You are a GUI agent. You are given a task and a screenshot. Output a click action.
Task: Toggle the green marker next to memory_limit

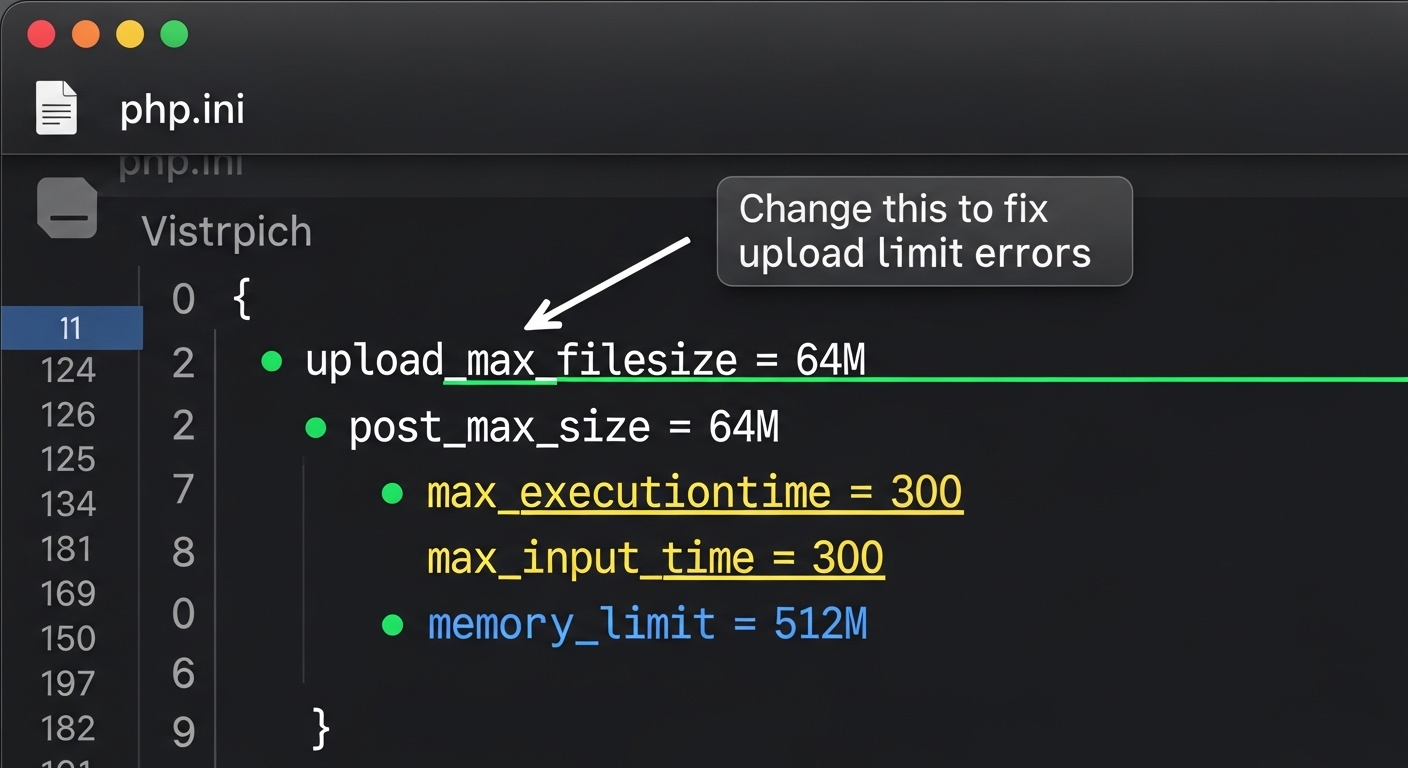[394, 623]
